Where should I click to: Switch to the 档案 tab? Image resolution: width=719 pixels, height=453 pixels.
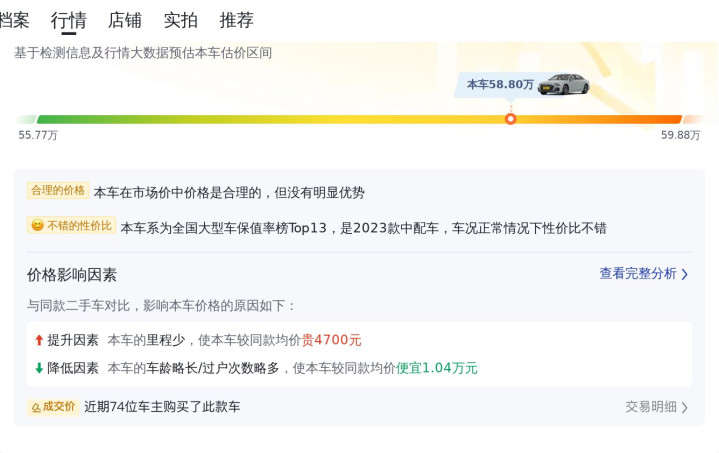coord(14,20)
